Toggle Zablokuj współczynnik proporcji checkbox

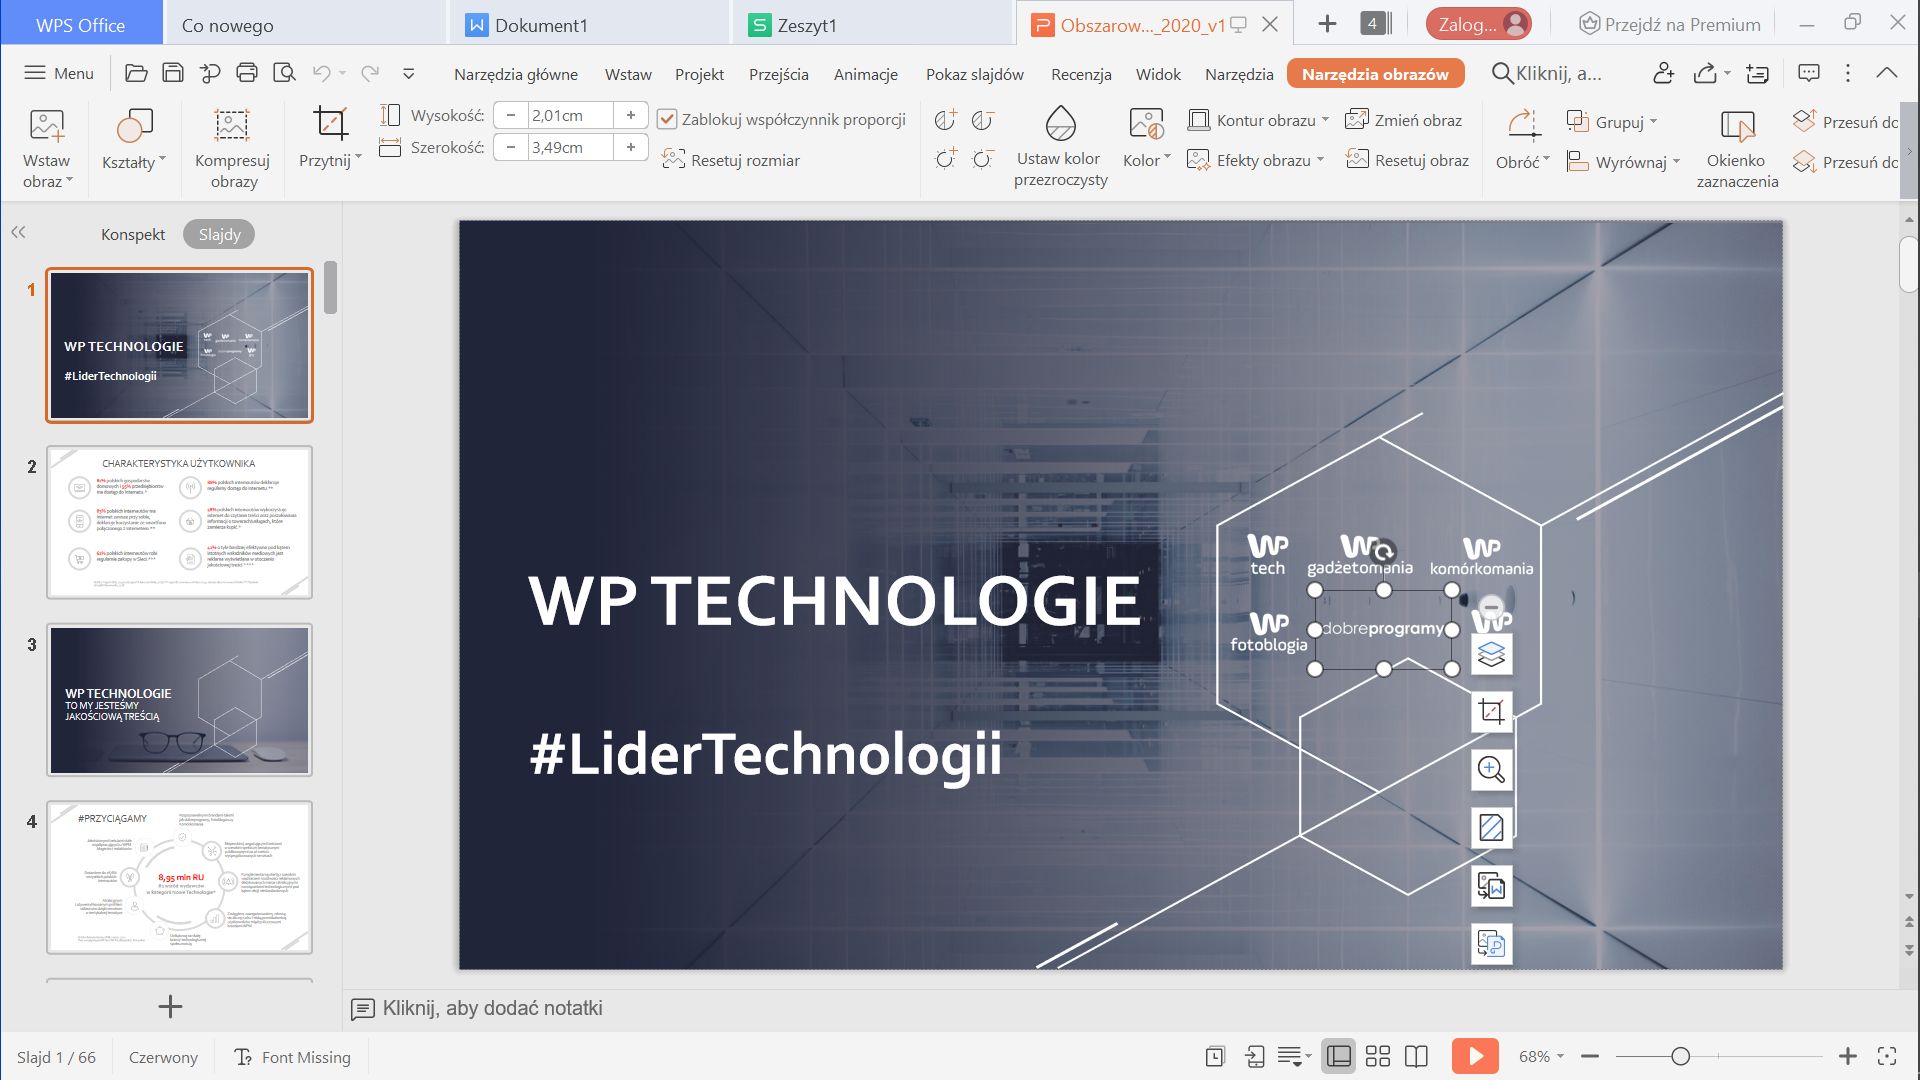pyautogui.click(x=667, y=120)
